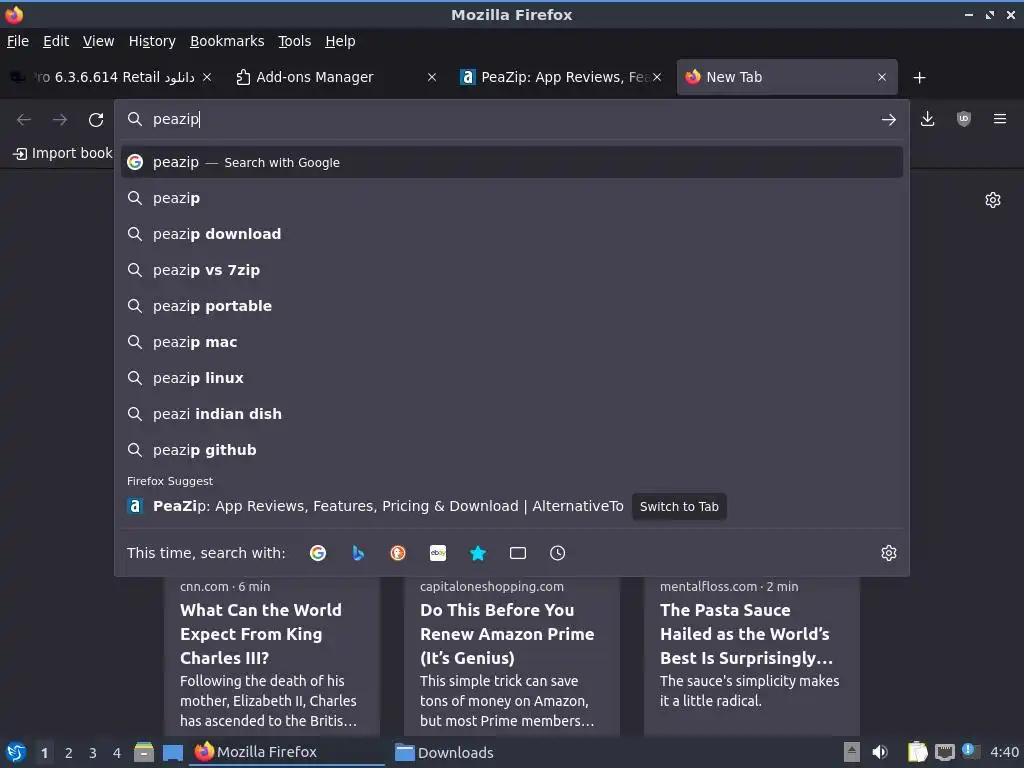The image size is (1024, 768).
Task: Click the volume speaker tray icon
Action: click(x=880, y=752)
